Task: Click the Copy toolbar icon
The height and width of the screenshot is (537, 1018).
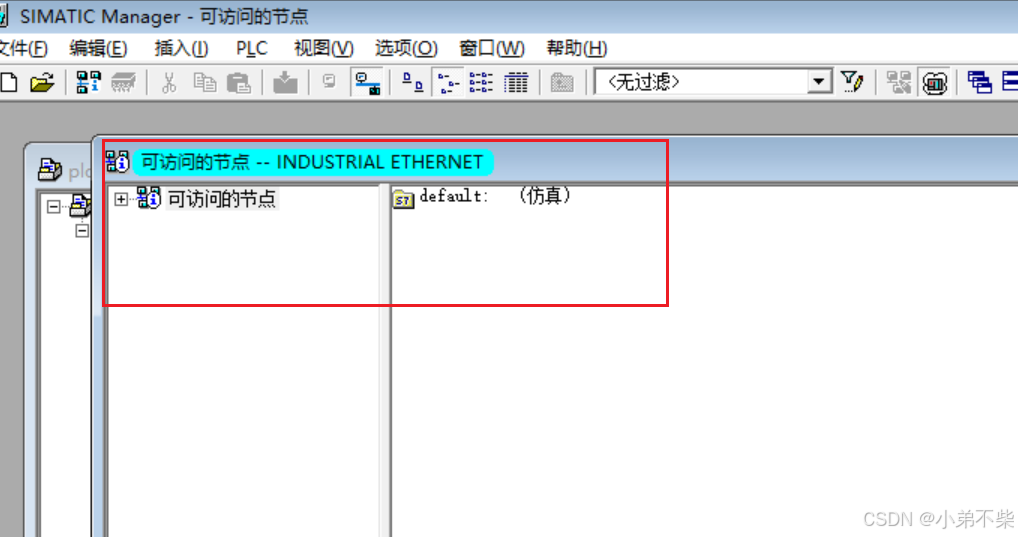Action: pyautogui.click(x=205, y=82)
